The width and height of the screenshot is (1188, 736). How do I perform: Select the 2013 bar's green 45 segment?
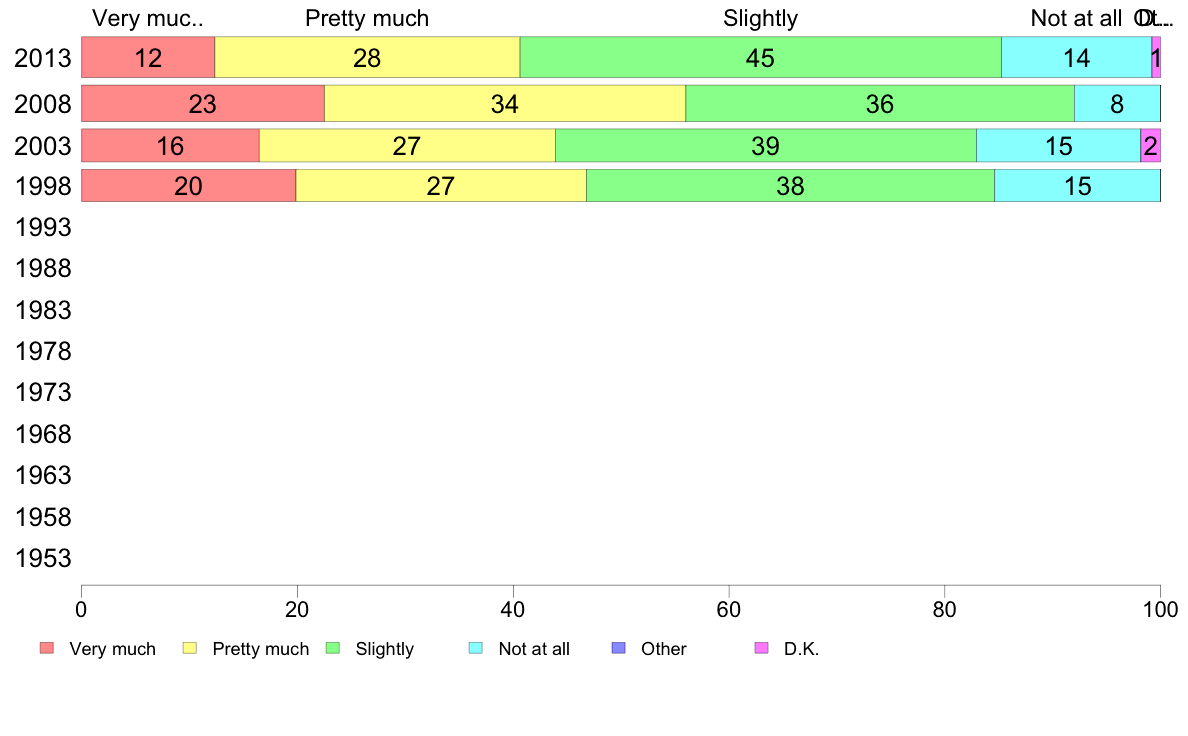(x=761, y=57)
